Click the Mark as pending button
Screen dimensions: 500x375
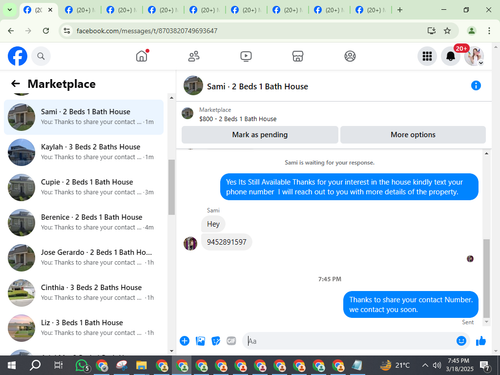point(260,135)
